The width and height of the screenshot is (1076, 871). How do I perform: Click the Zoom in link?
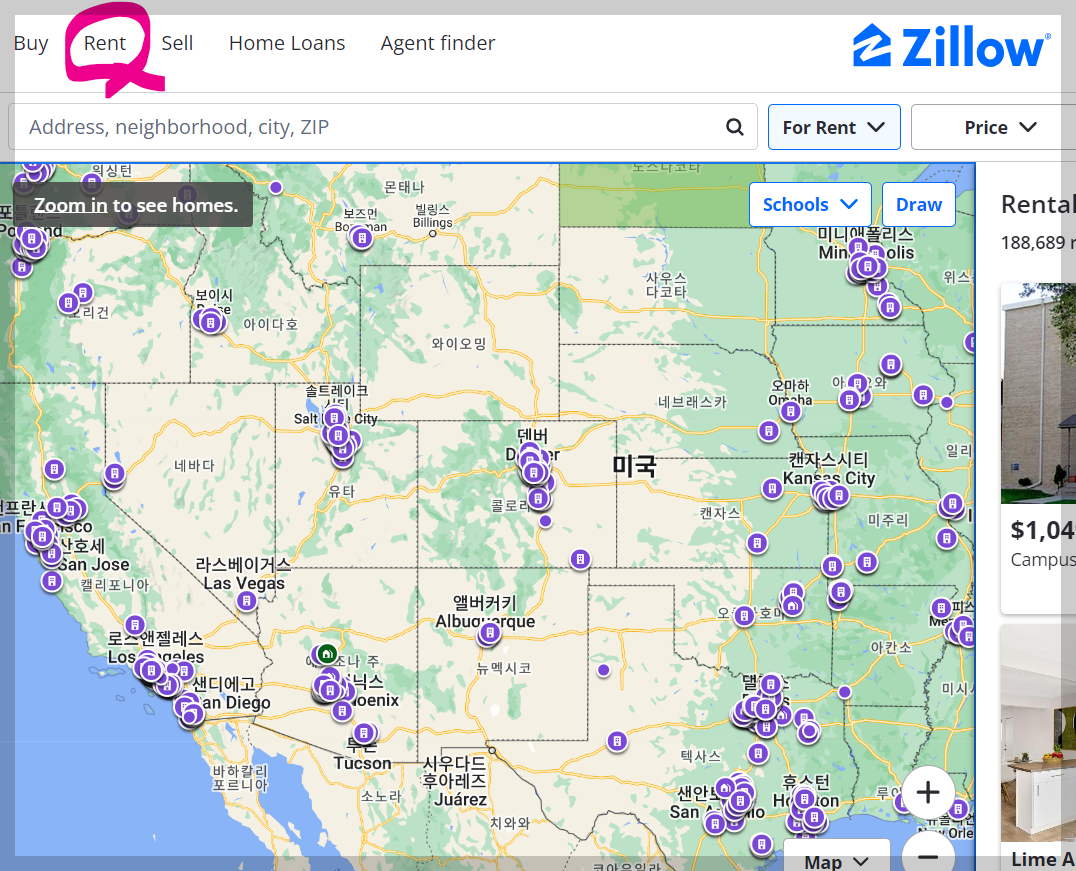coord(71,205)
